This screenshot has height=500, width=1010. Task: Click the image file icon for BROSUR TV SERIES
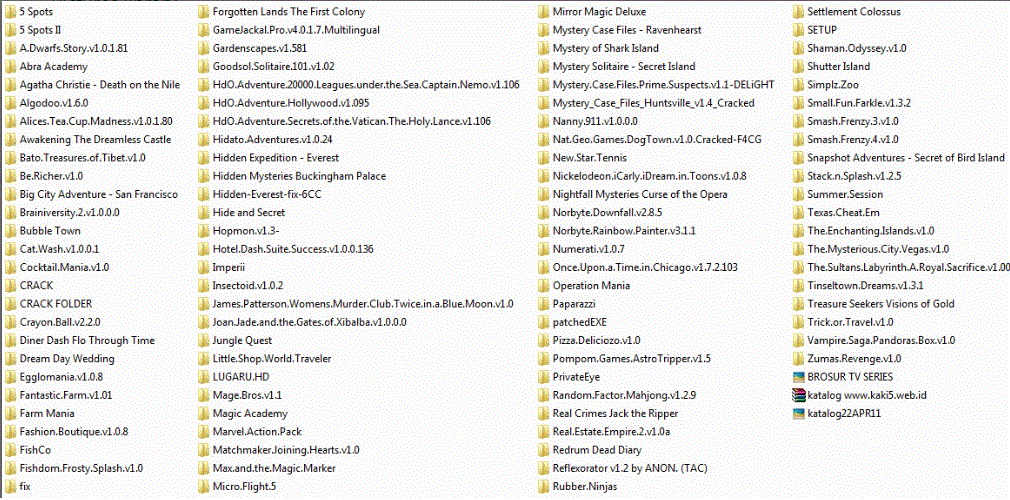click(797, 377)
